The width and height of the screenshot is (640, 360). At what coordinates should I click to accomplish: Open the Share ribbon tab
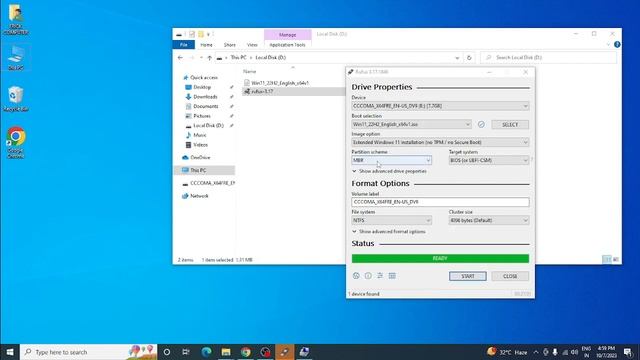pyautogui.click(x=229, y=45)
